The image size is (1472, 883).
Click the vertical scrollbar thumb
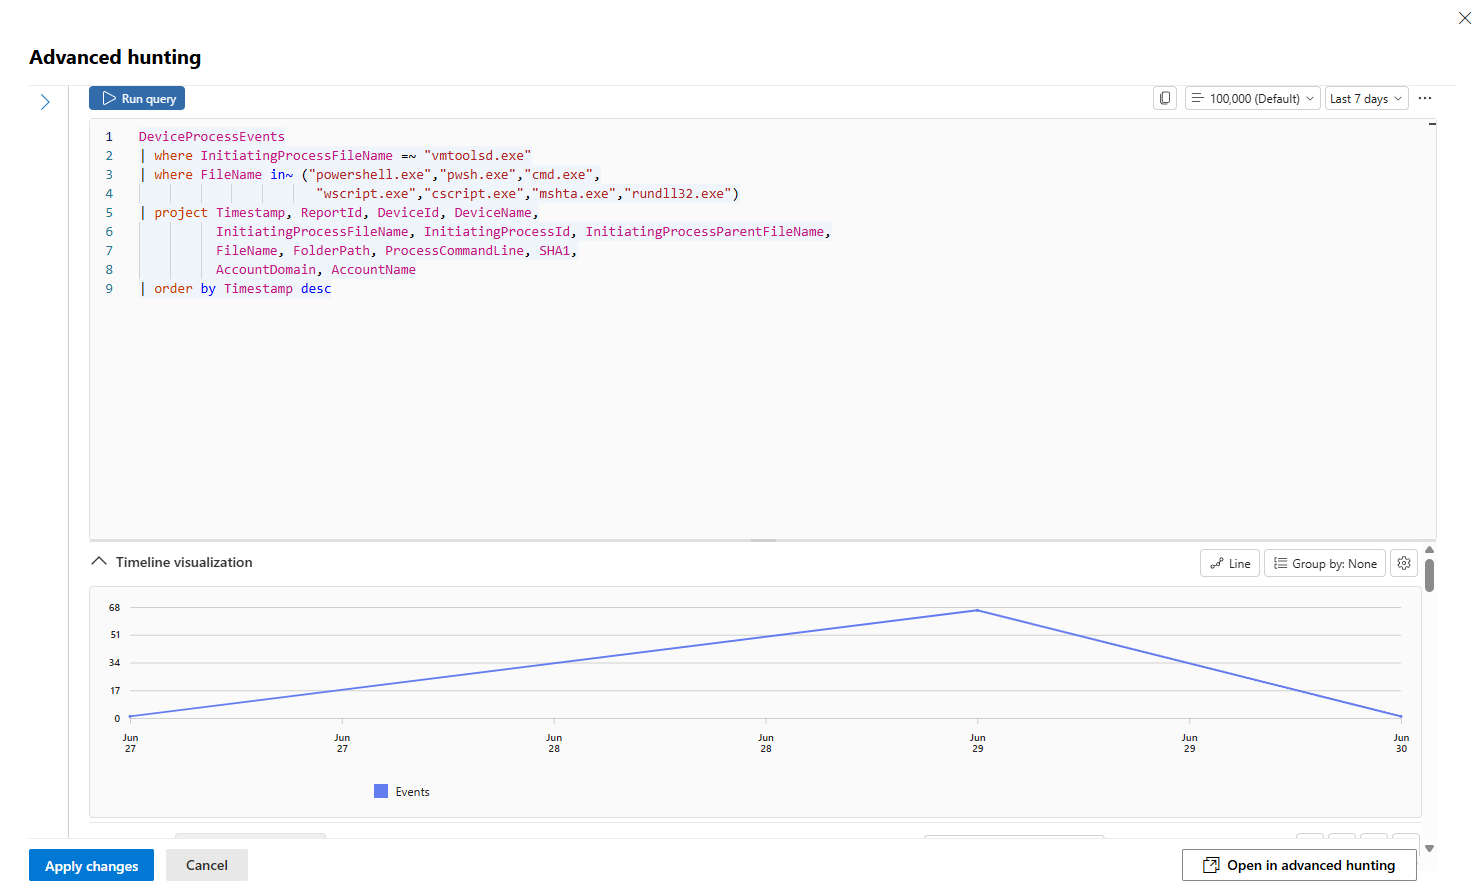point(1429,575)
